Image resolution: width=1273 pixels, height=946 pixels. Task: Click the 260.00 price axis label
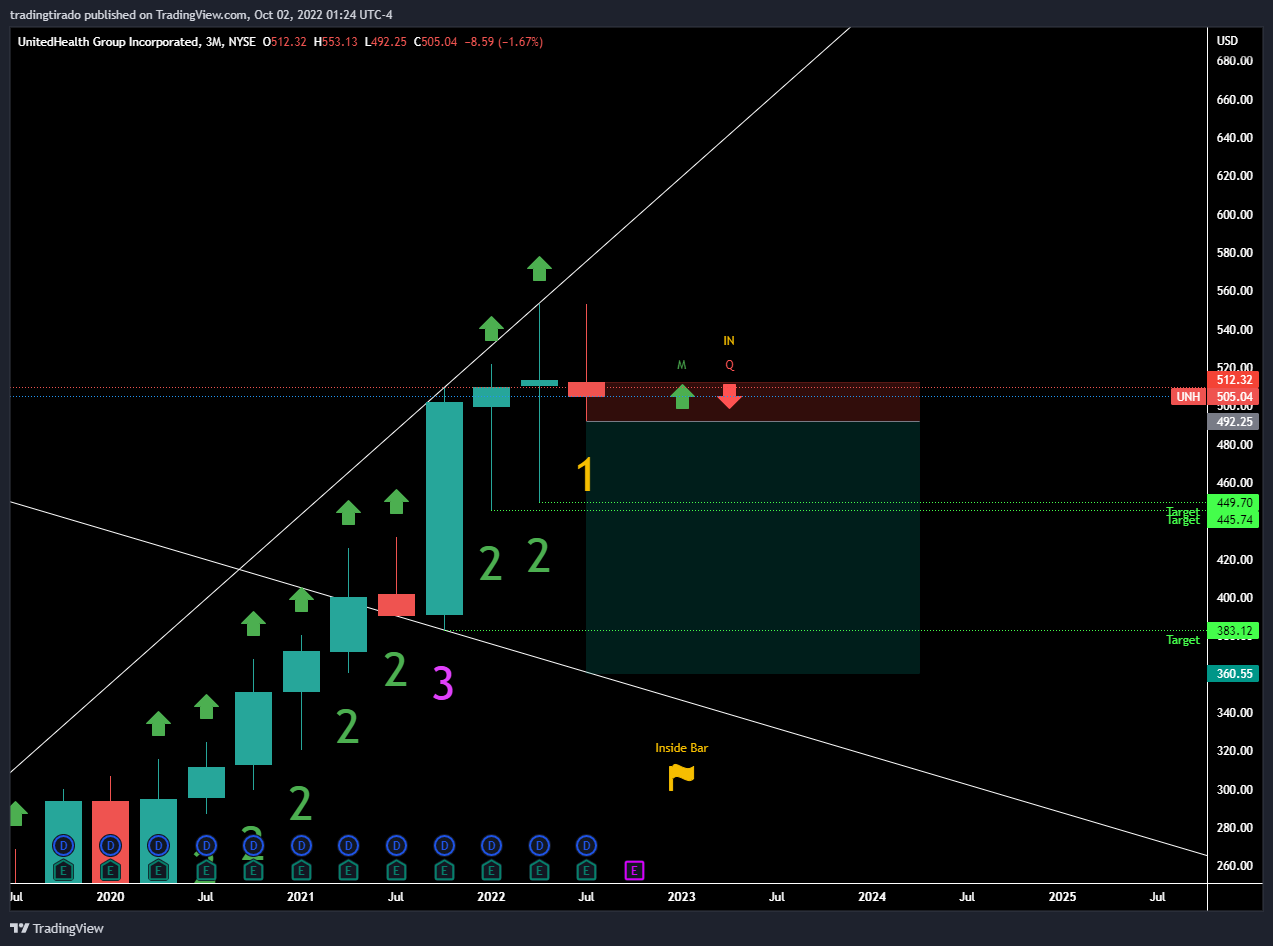click(x=1234, y=866)
